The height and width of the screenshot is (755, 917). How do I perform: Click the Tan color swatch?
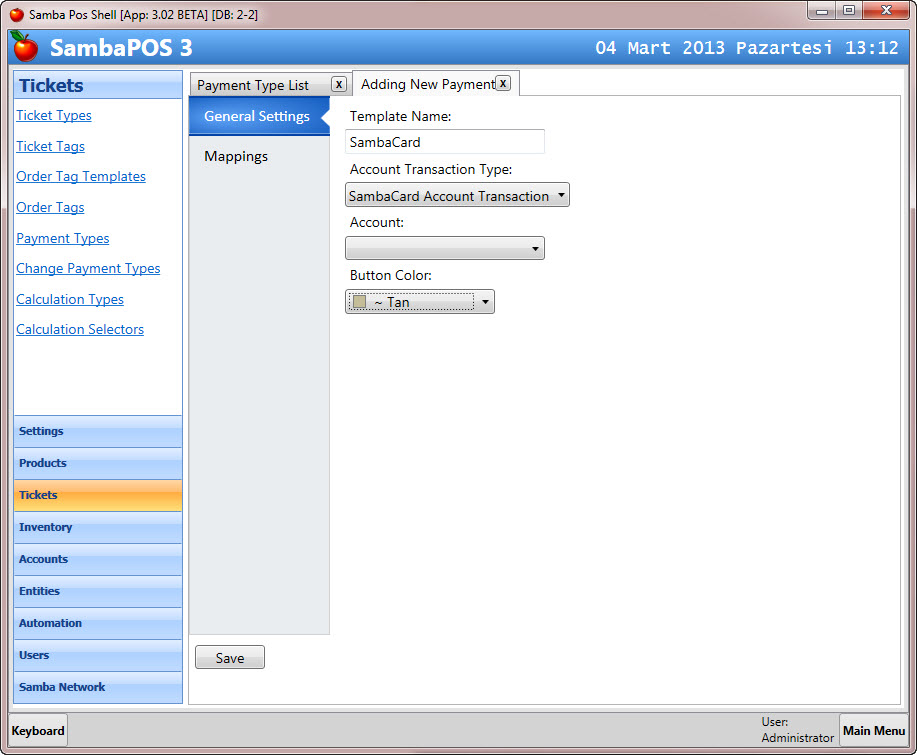click(359, 302)
